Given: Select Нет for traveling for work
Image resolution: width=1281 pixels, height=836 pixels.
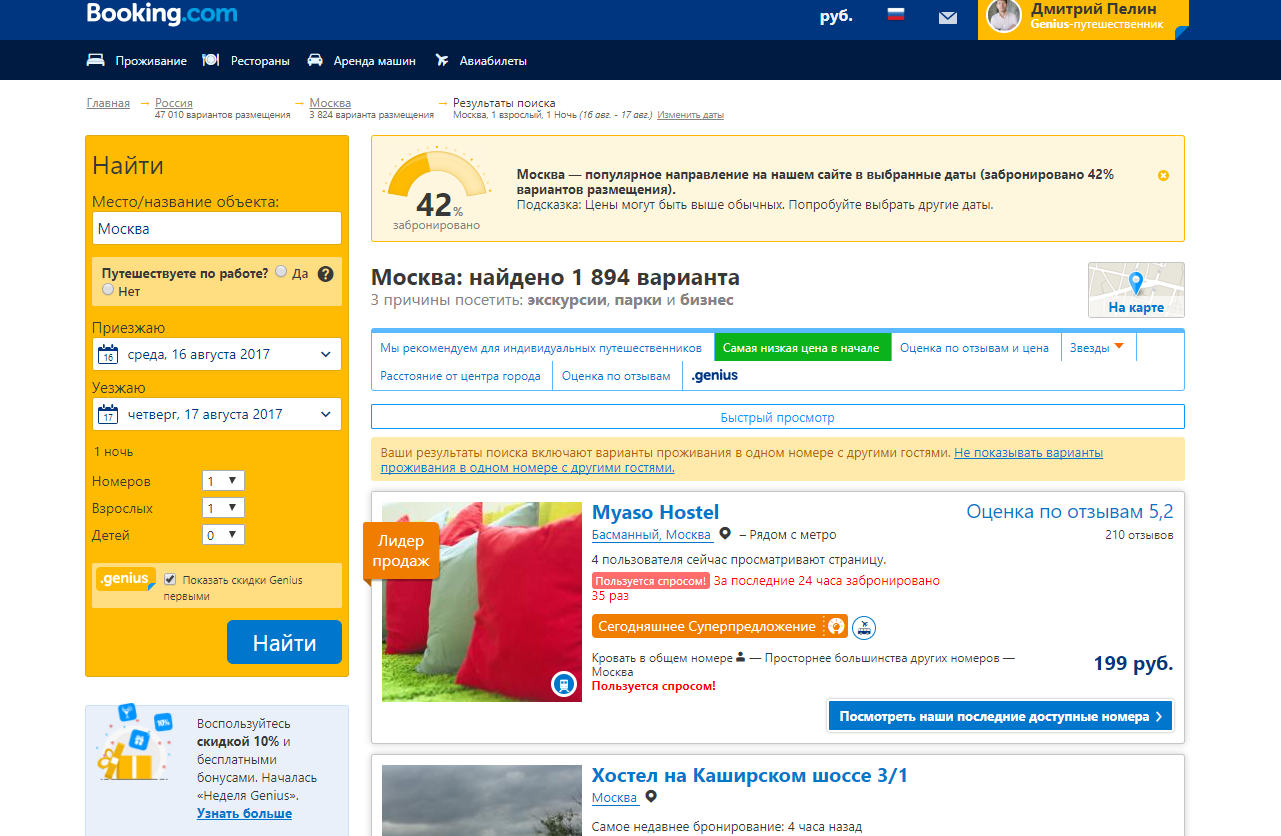Looking at the screenshot, I should pyautogui.click(x=108, y=290).
